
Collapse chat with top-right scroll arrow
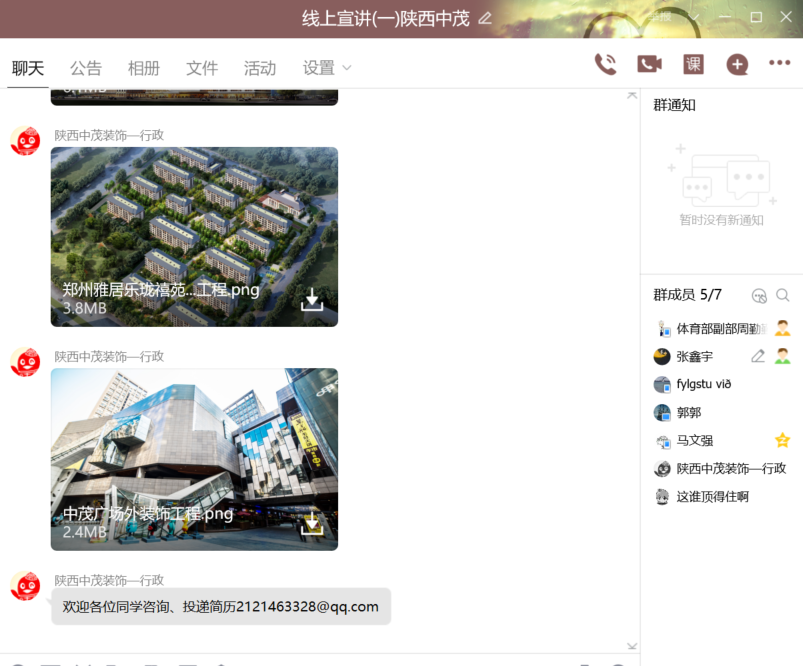click(631, 96)
